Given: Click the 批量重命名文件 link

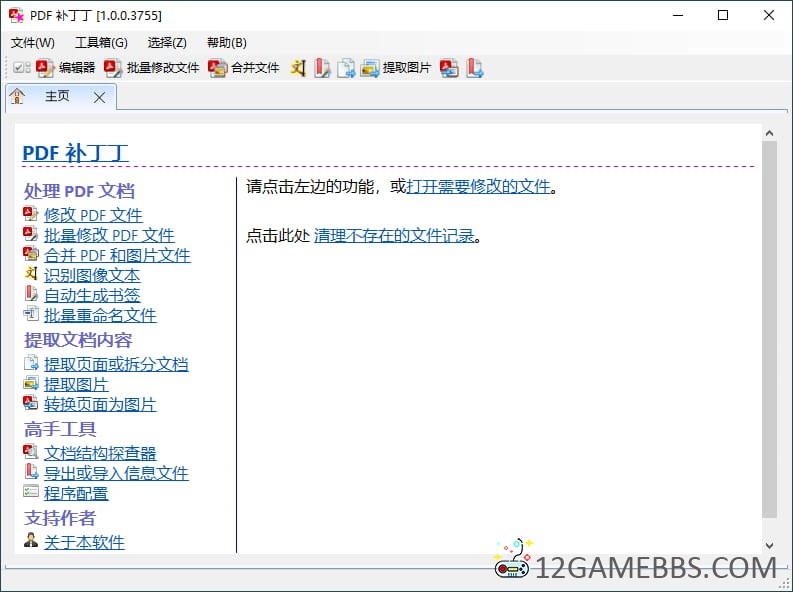Looking at the screenshot, I should pyautogui.click(x=100, y=315).
